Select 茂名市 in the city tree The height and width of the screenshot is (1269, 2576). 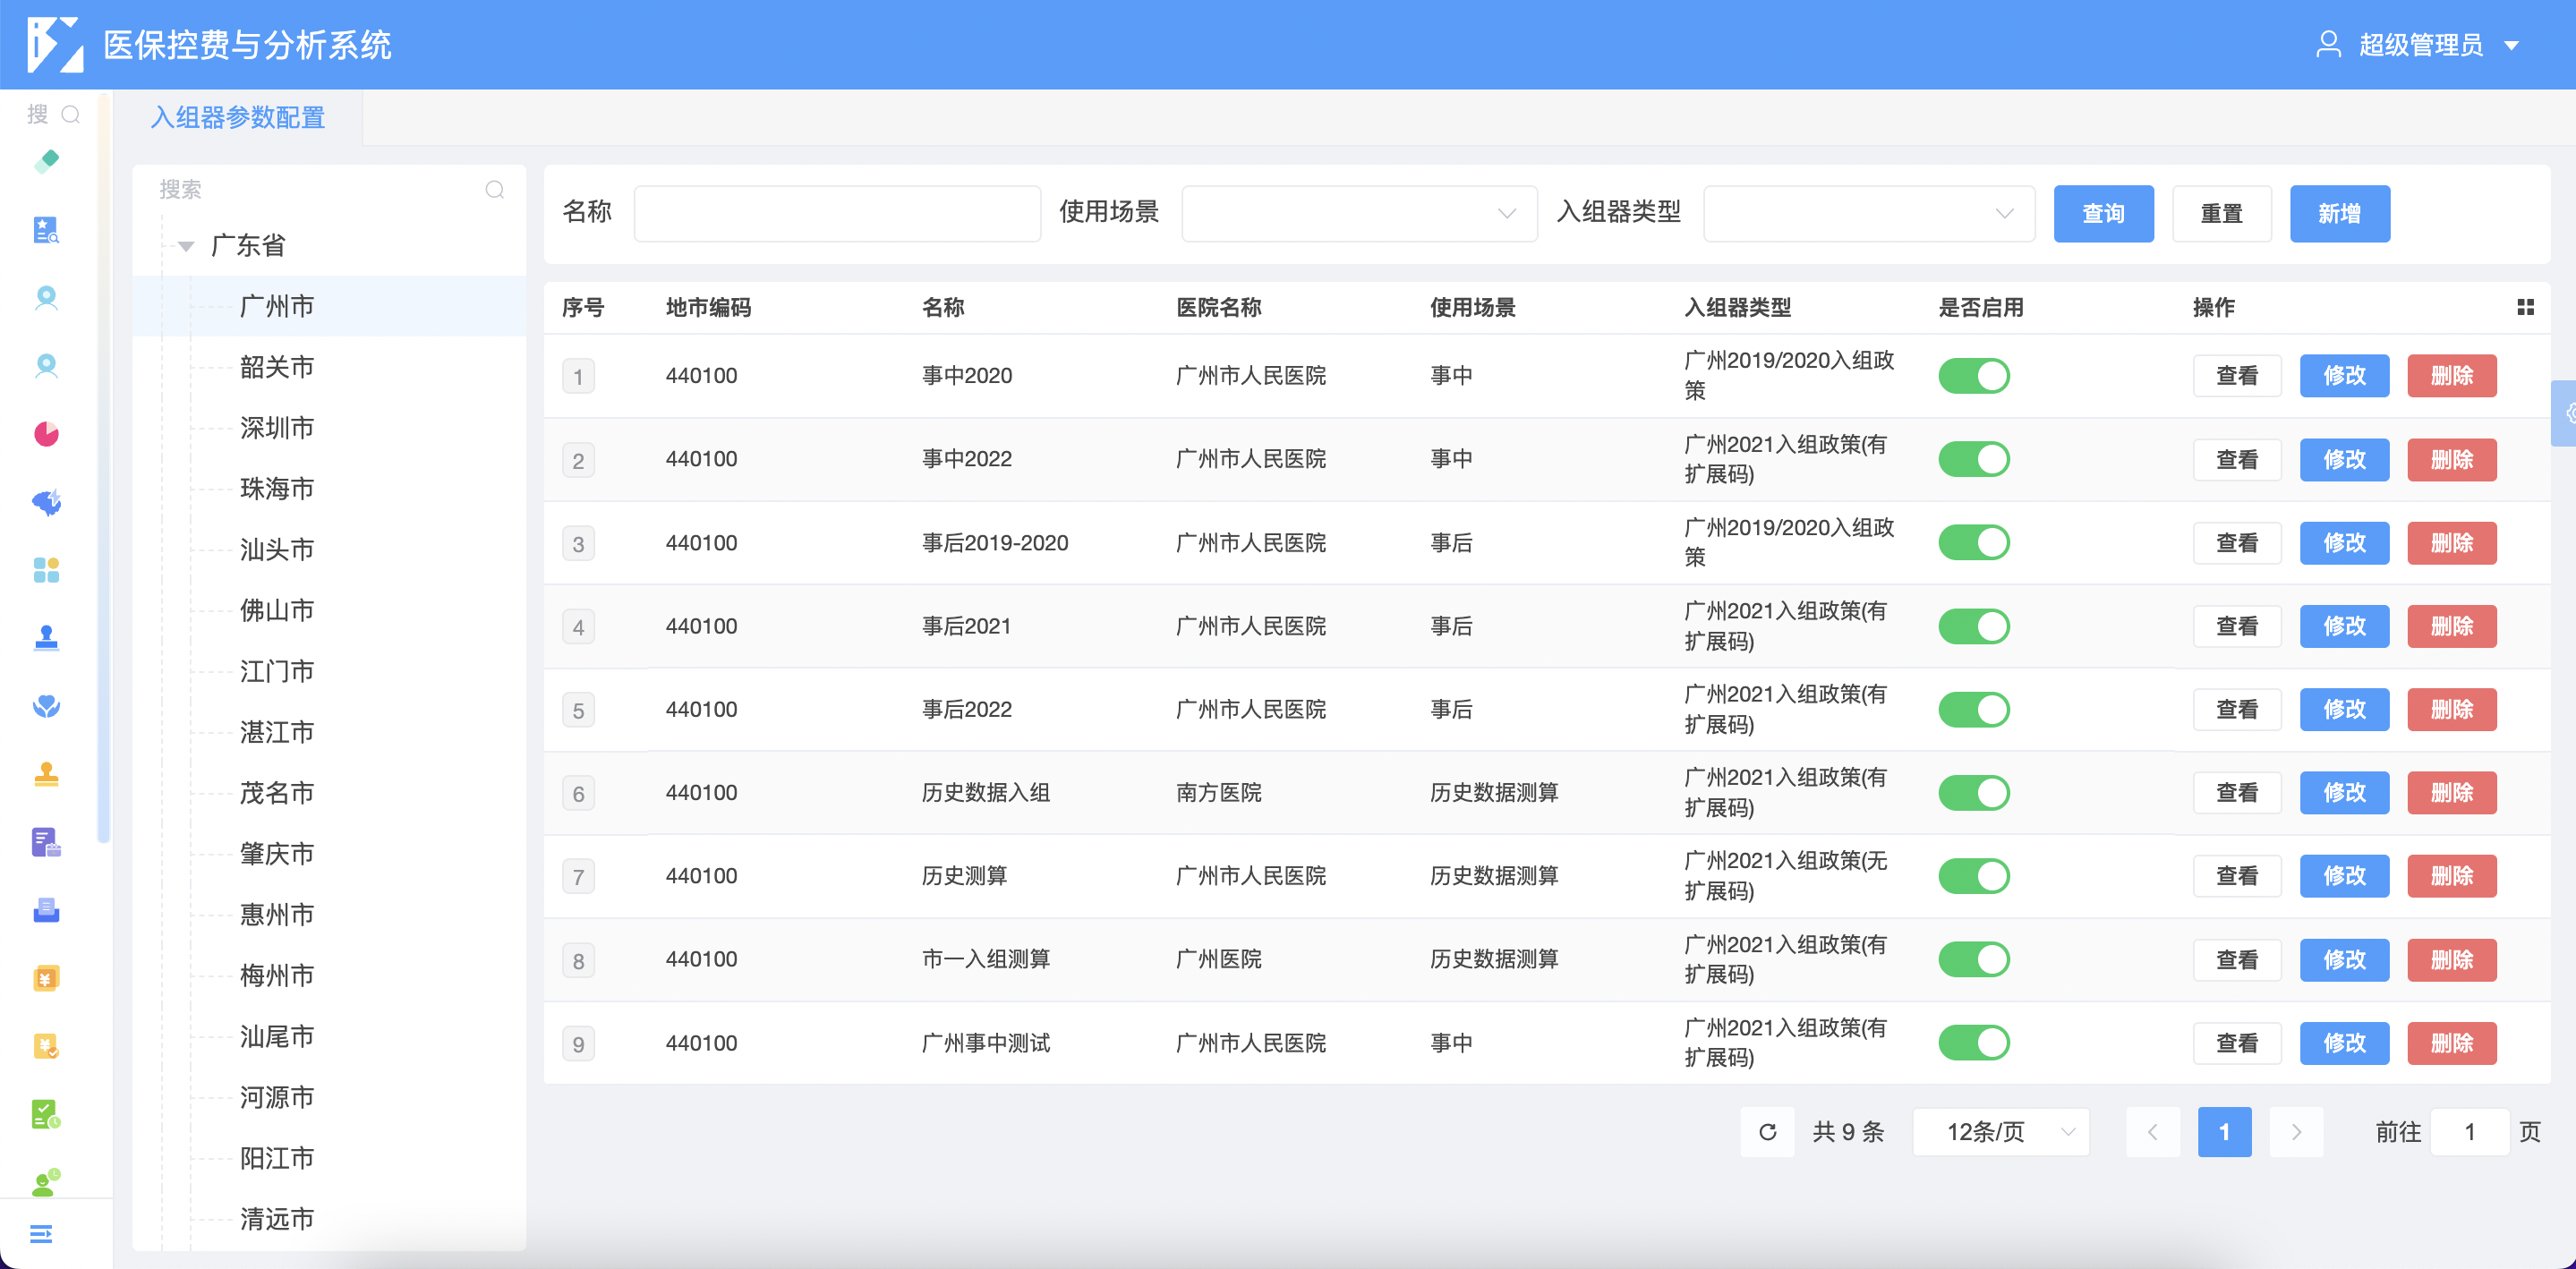pyautogui.click(x=277, y=793)
